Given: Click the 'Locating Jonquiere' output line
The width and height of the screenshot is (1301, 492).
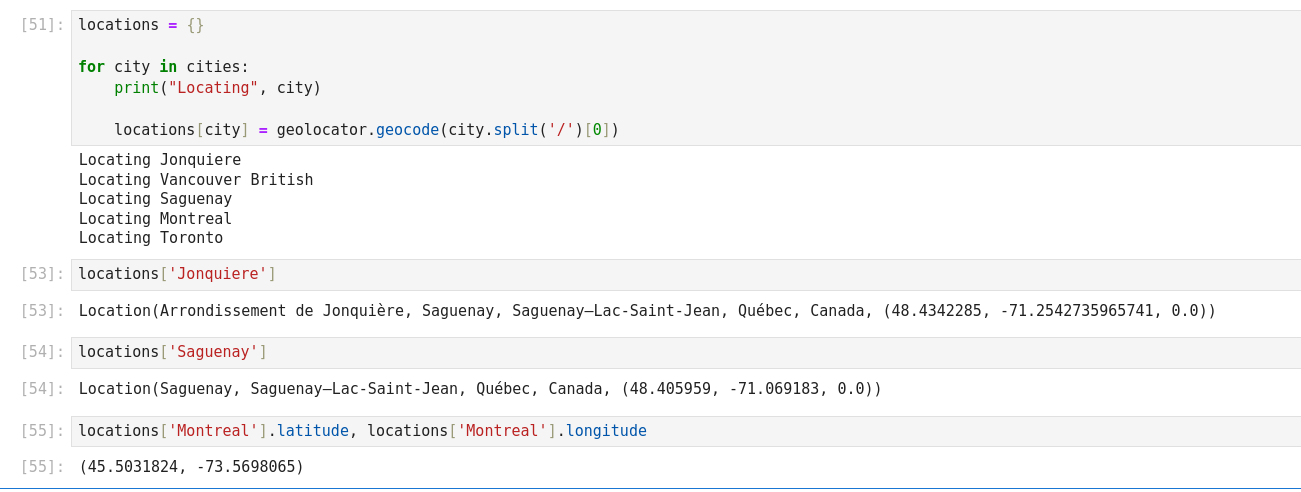Looking at the screenshot, I should (x=160, y=160).
